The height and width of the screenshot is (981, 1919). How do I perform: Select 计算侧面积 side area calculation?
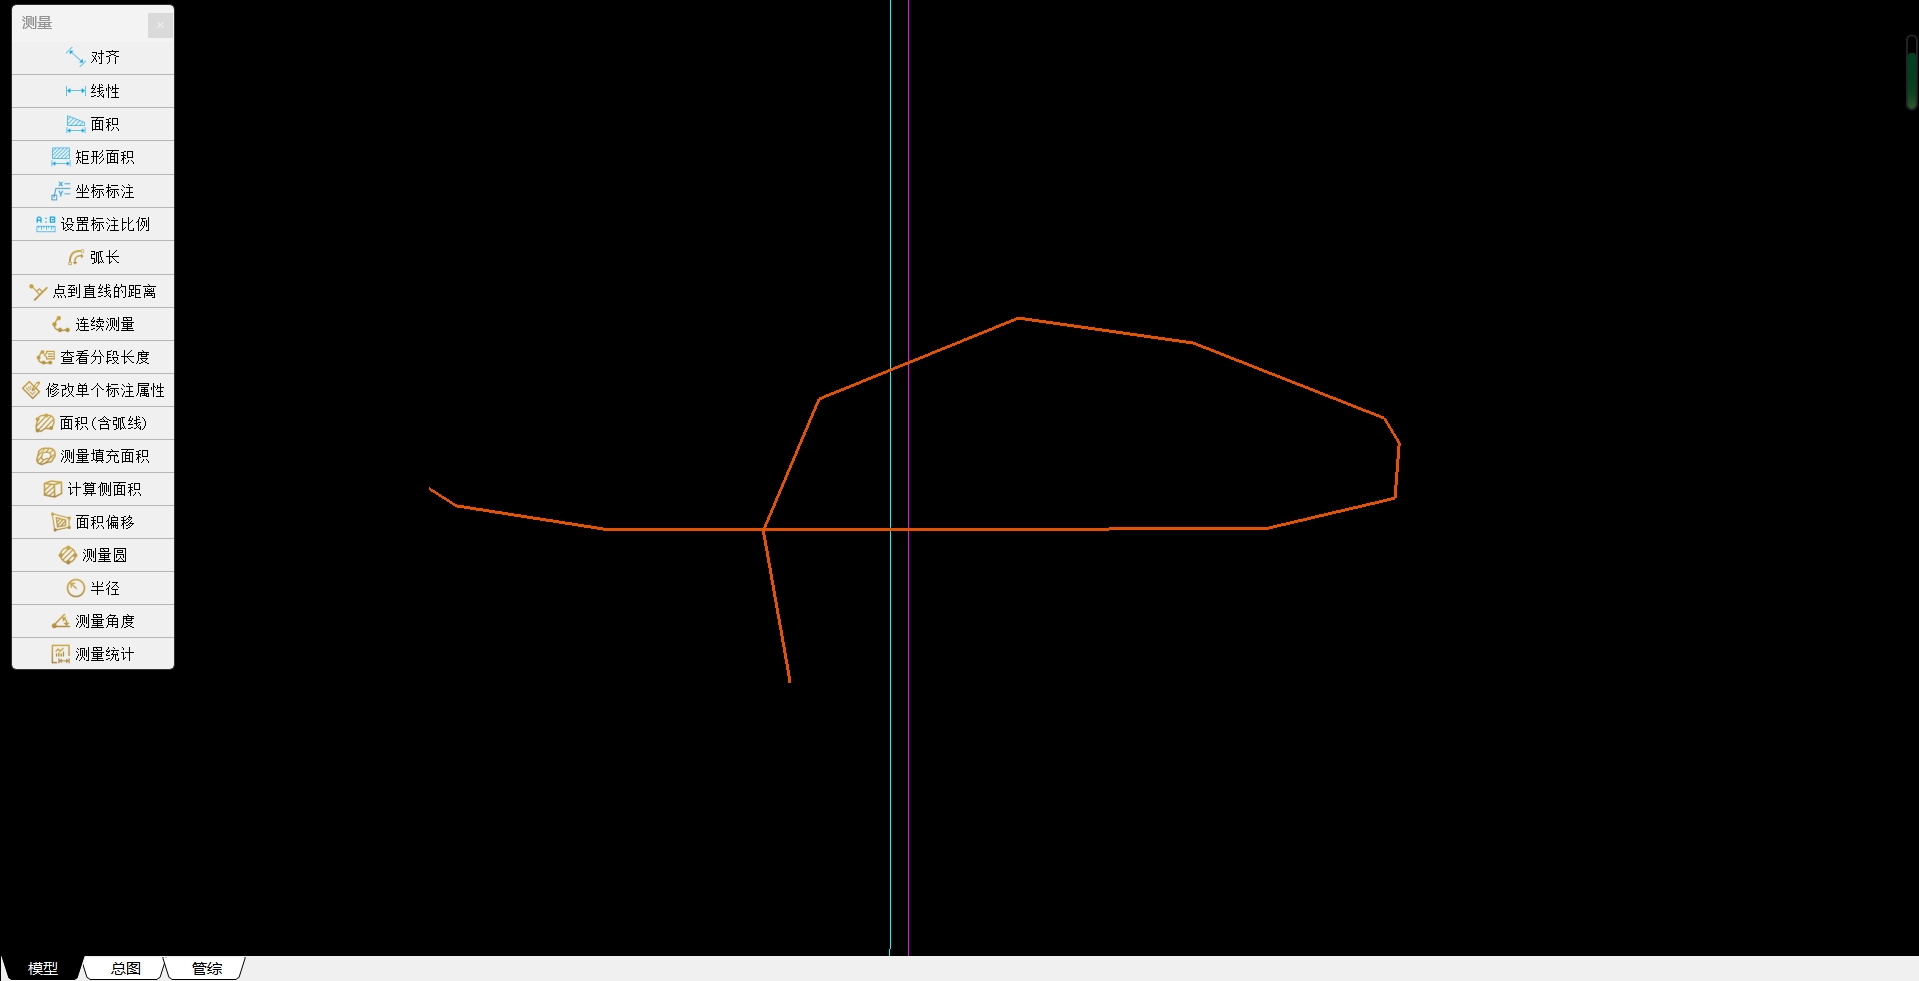click(x=93, y=489)
